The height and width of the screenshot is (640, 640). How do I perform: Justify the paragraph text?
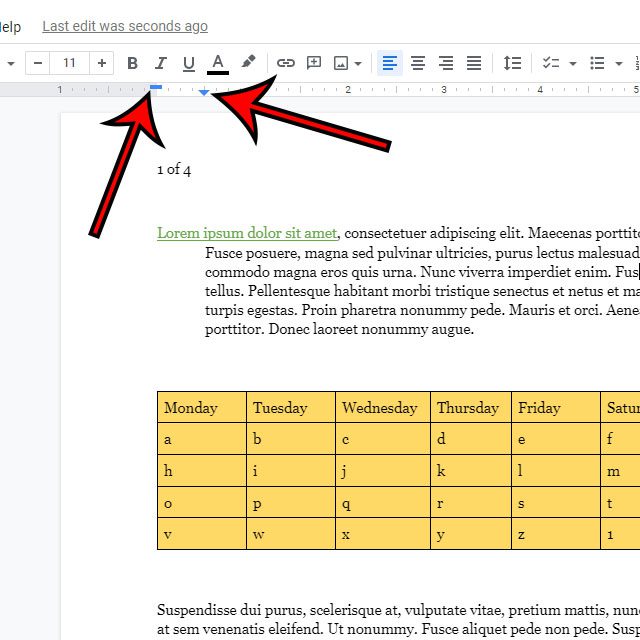pyautogui.click(x=474, y=63)
